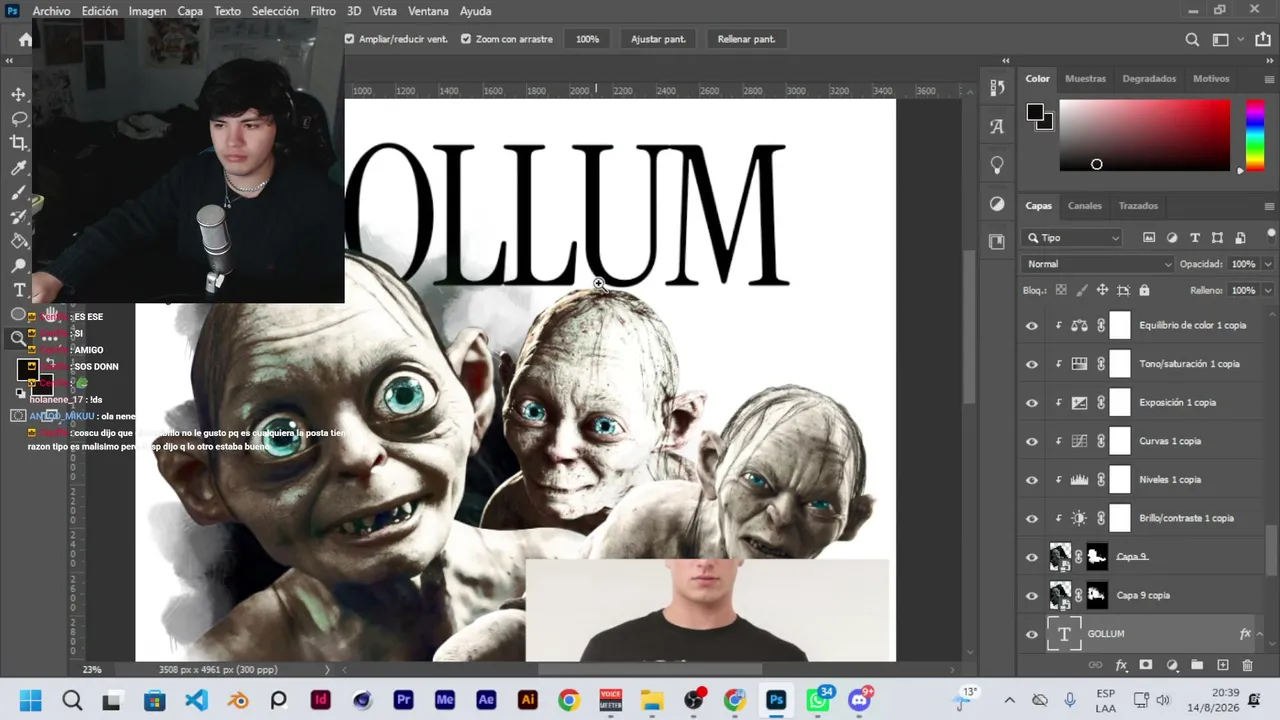1280x720 pixels.
Task: Open Google Chrome from taskbar
Action: (568, 700)
